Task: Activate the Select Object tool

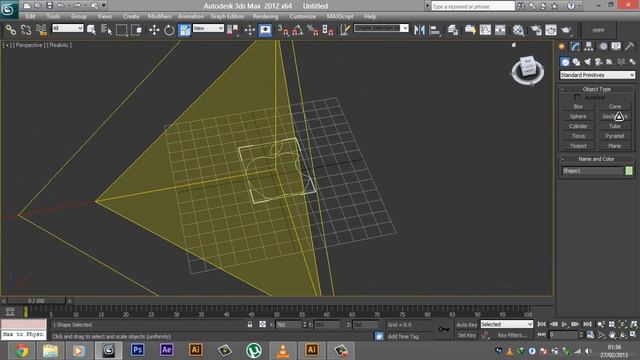Action: 91,30
